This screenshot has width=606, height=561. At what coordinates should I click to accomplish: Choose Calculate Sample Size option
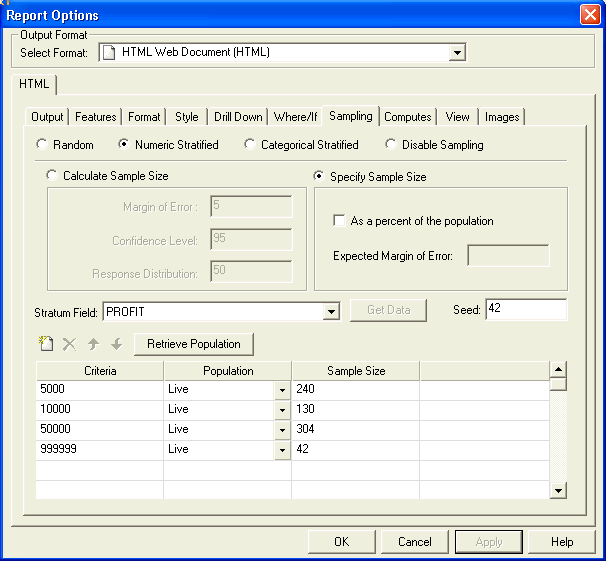52,175
